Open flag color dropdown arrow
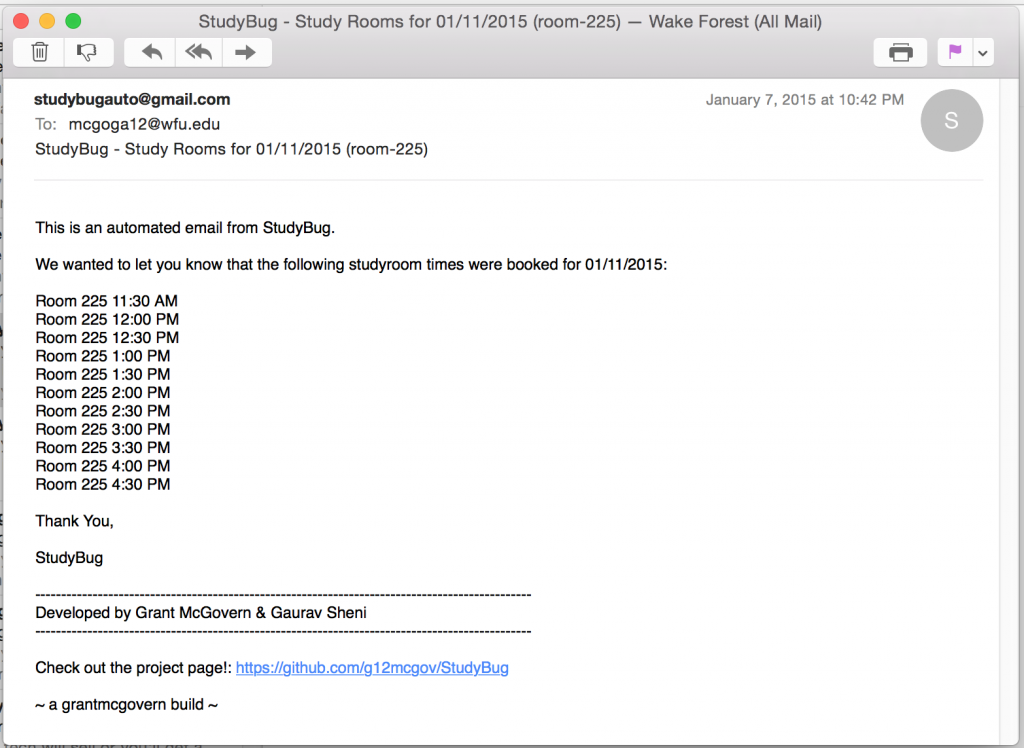The image size is (1024, 748). tap(983, 52)
